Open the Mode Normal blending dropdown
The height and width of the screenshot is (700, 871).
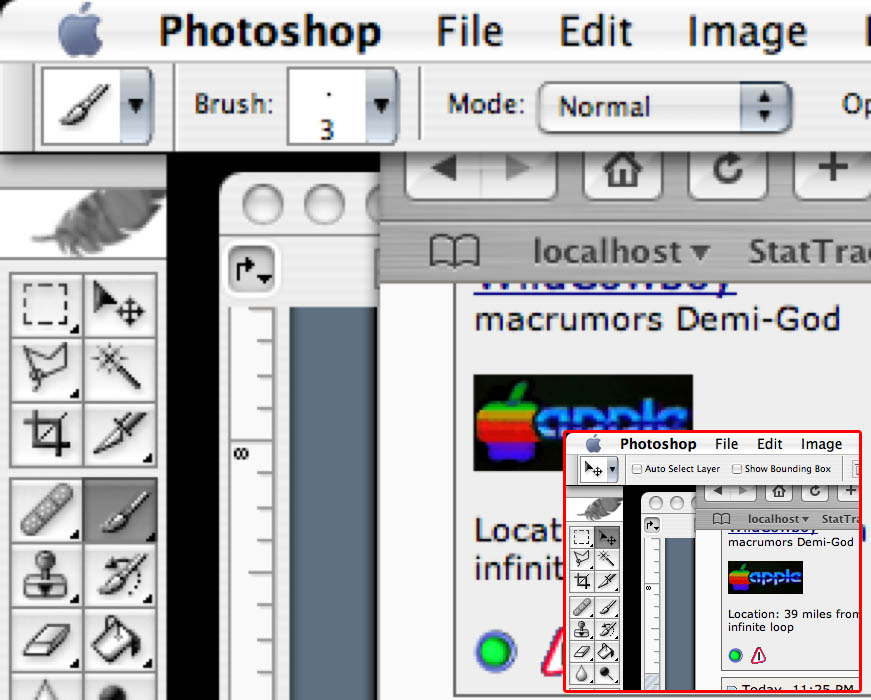(x=665, y=107)
